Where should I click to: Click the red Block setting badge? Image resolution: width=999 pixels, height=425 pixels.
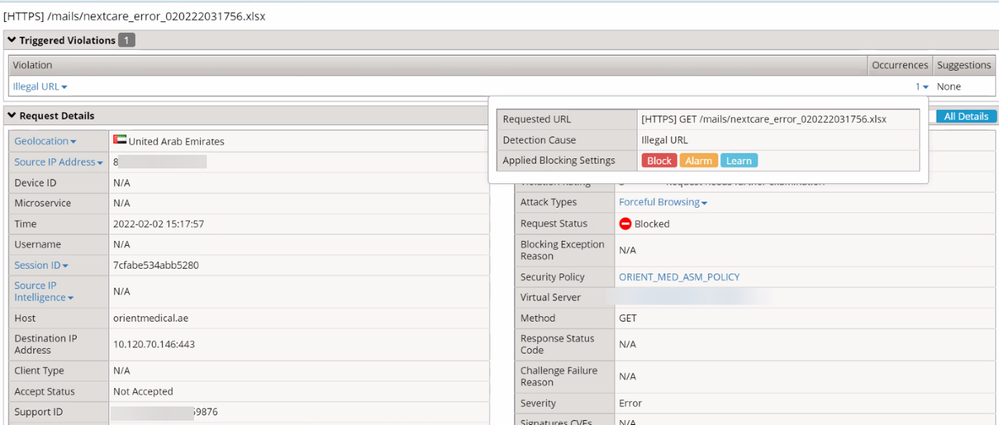pos(659,161)
